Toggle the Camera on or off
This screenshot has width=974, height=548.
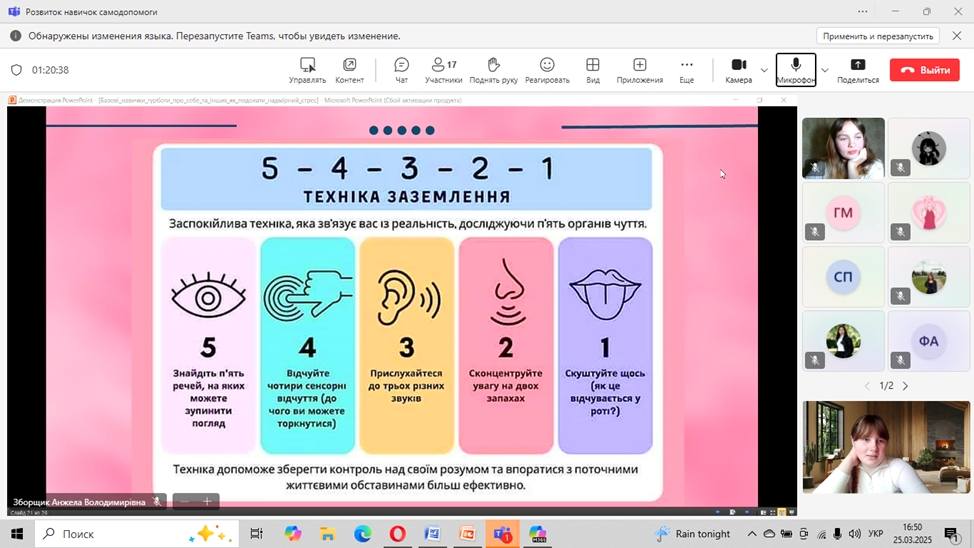pyautogui.click(x=738, y=70)
